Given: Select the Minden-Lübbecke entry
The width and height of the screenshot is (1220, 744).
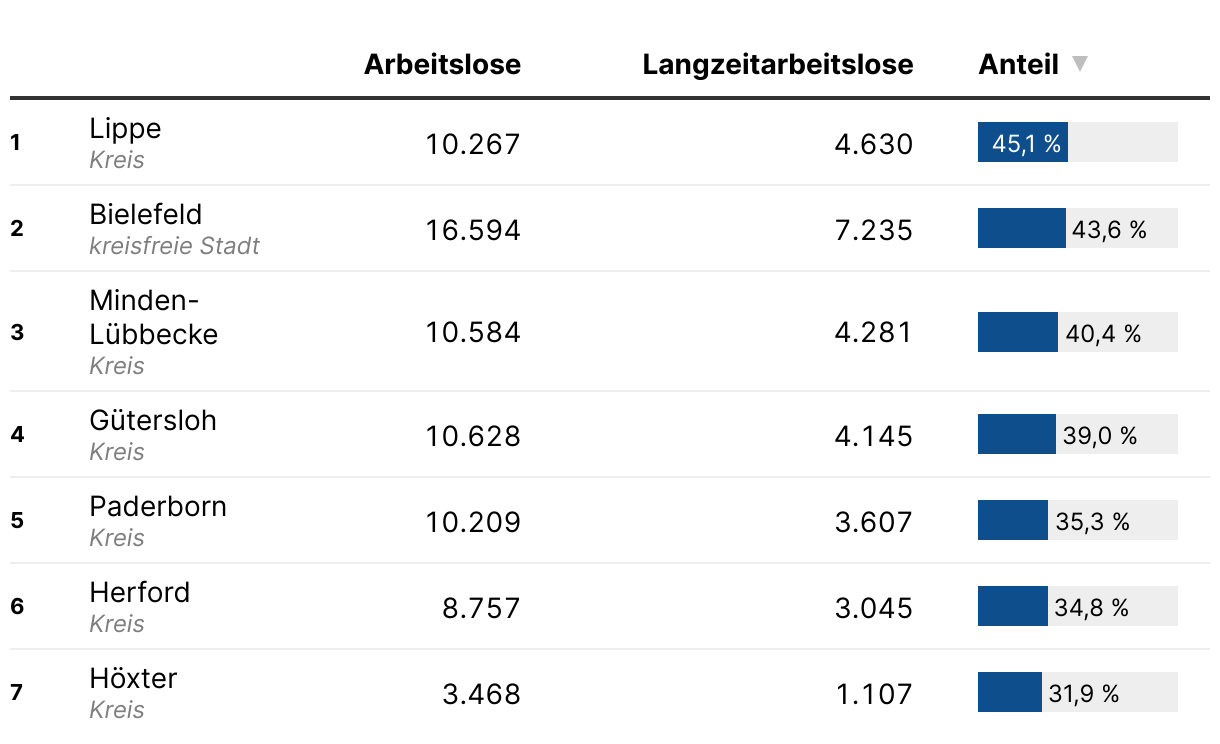Looking at the screenshot, I should coord(153,317).
